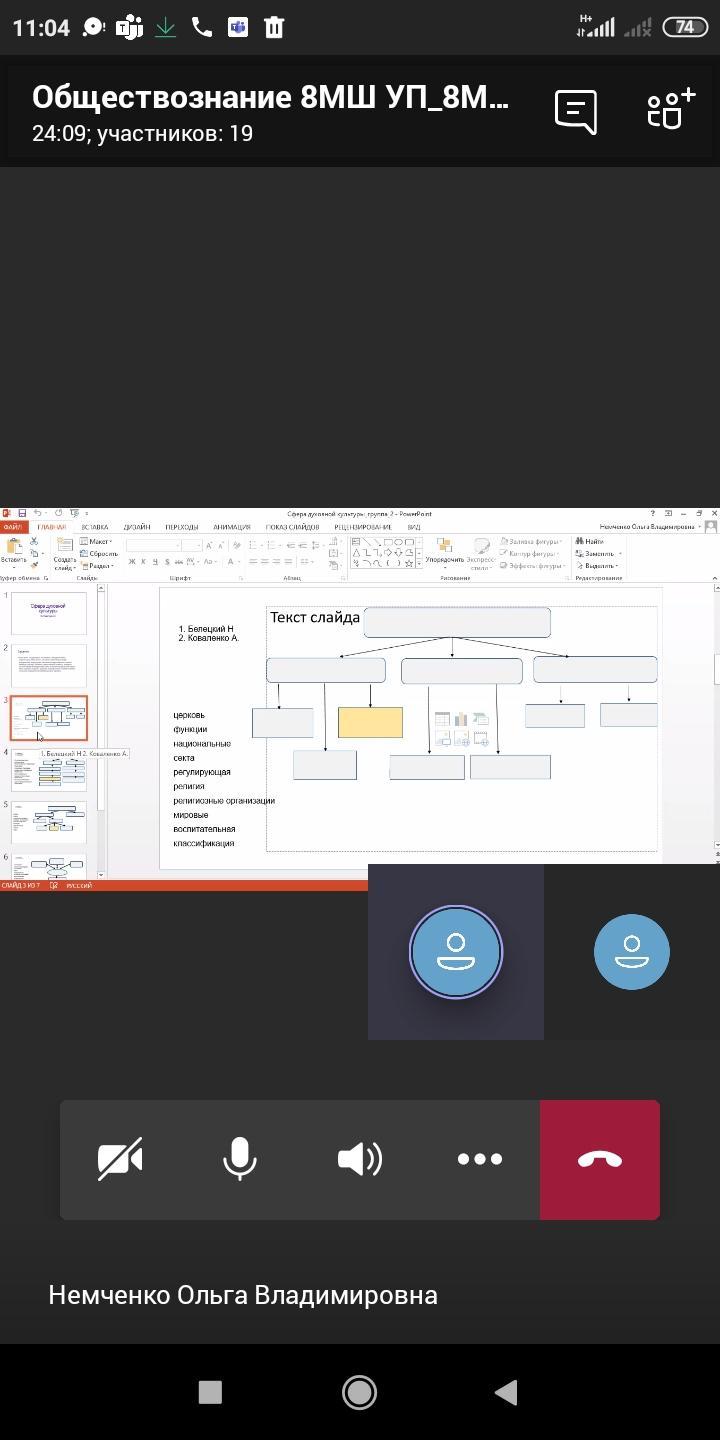Click the Найти find button
This screenshot has width=720, height=1440.
click(590, 542)
